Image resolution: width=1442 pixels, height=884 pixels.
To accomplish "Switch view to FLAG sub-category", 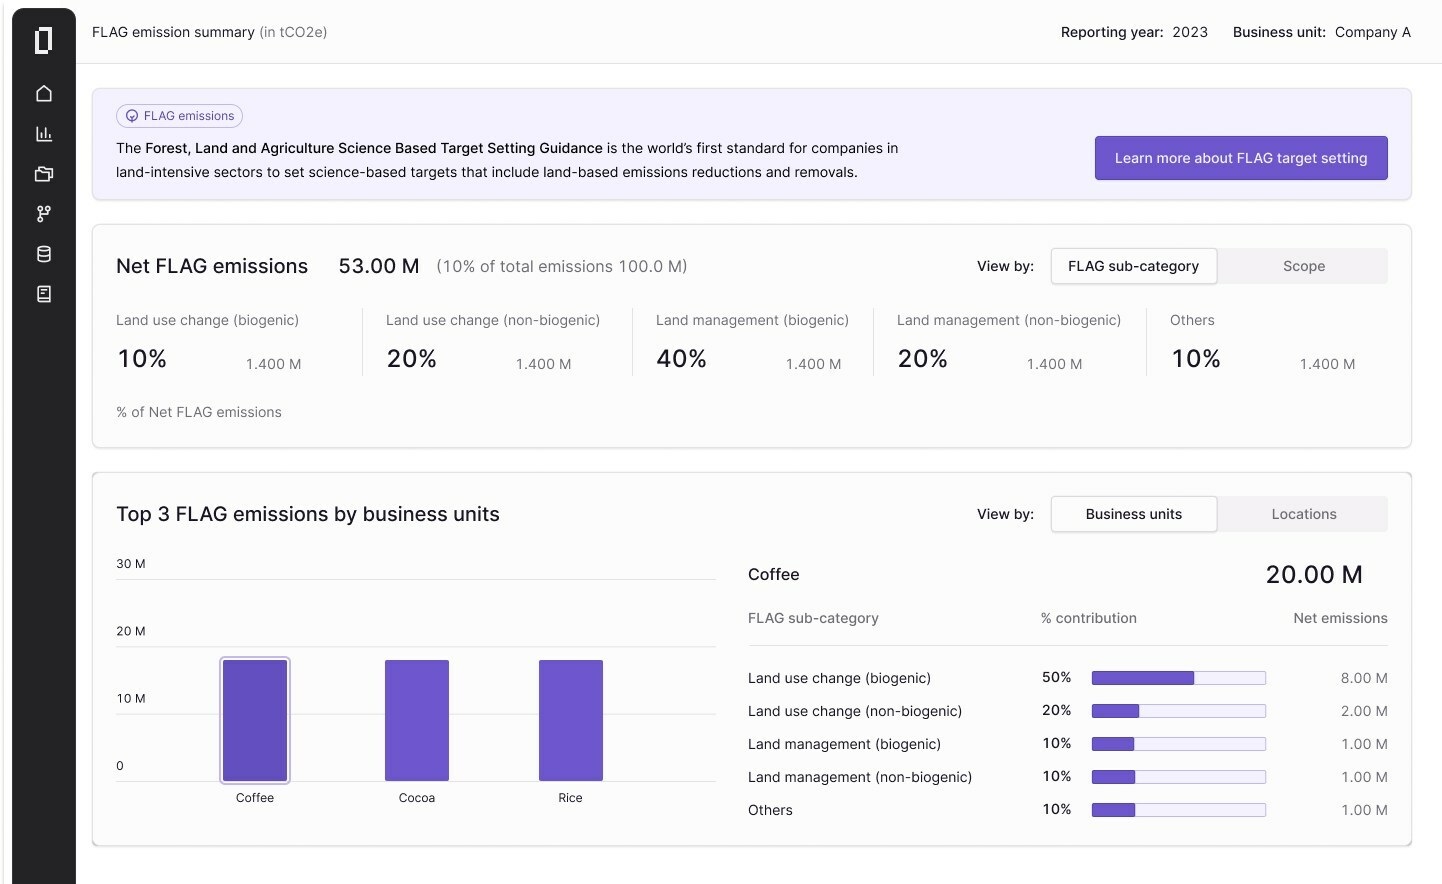I will pos(1133,266).
